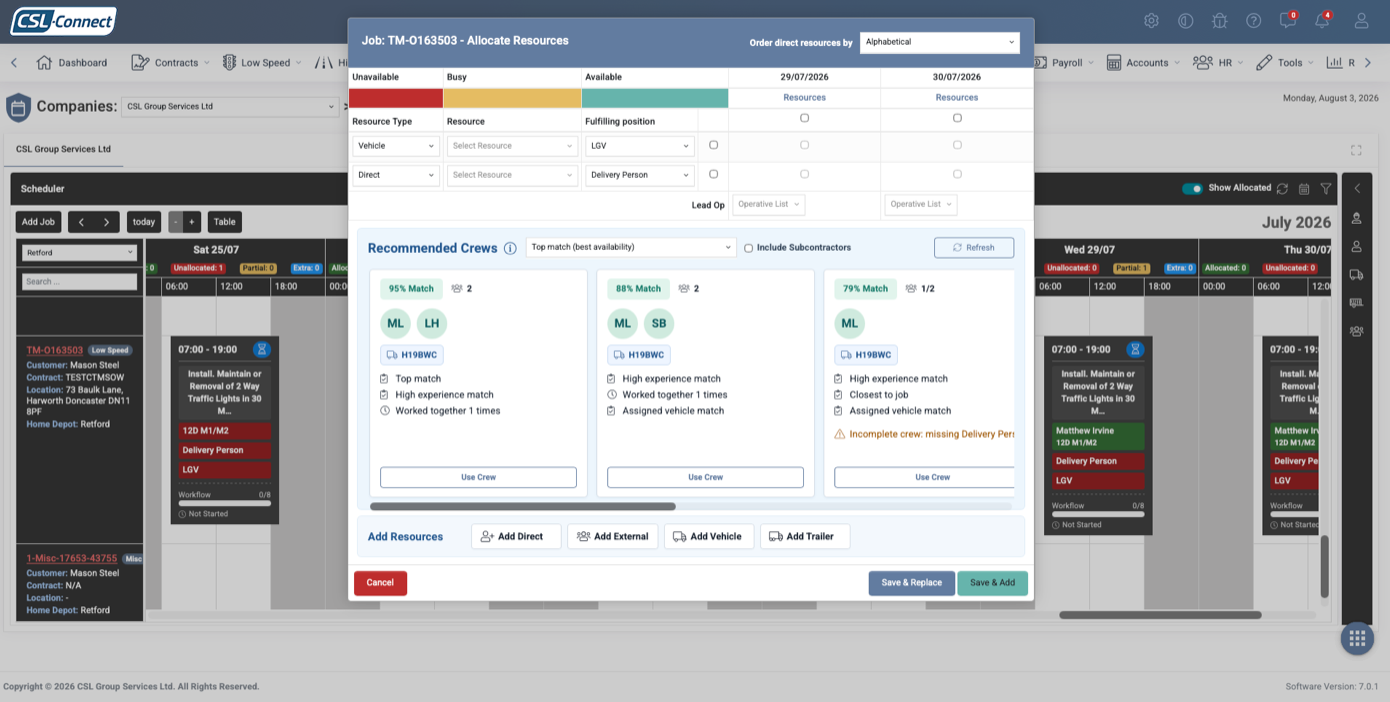The width and height of the screenshot is (1390, 702).
Task: Tick LGV checkbox for 29/07/2026
Action: [x=805, y=145]
